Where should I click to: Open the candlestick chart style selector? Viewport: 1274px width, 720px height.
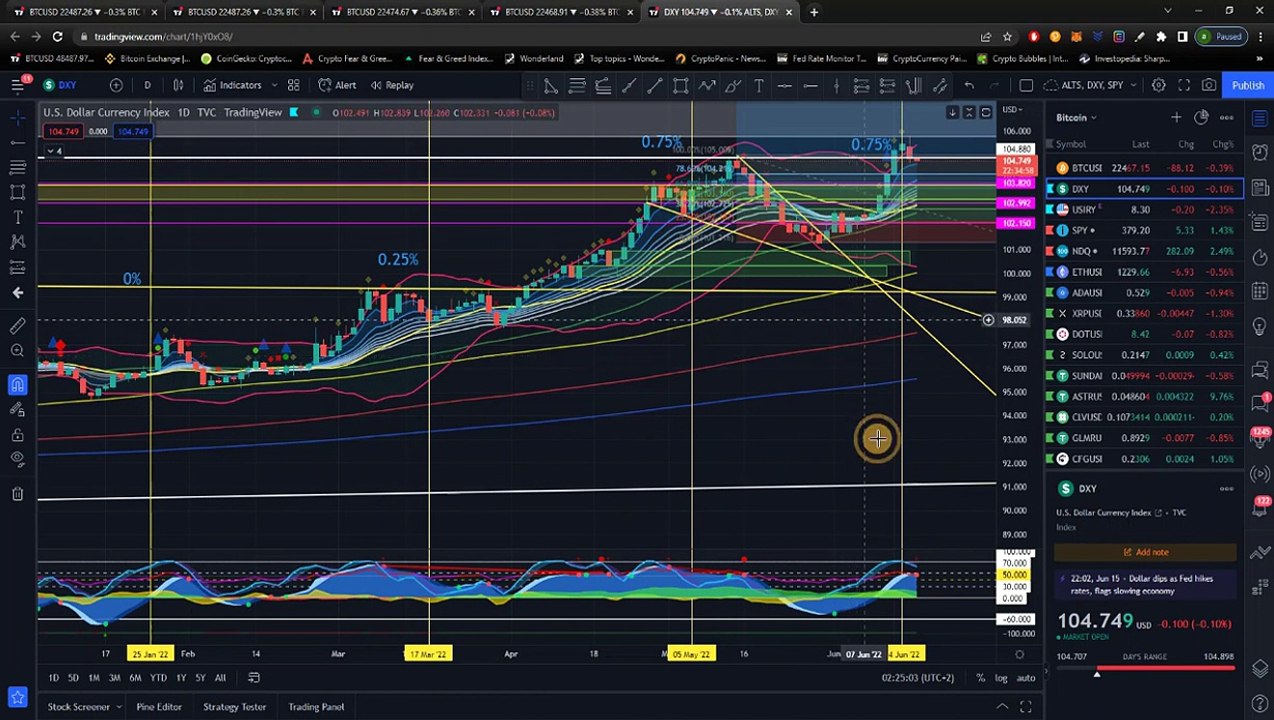178,85
